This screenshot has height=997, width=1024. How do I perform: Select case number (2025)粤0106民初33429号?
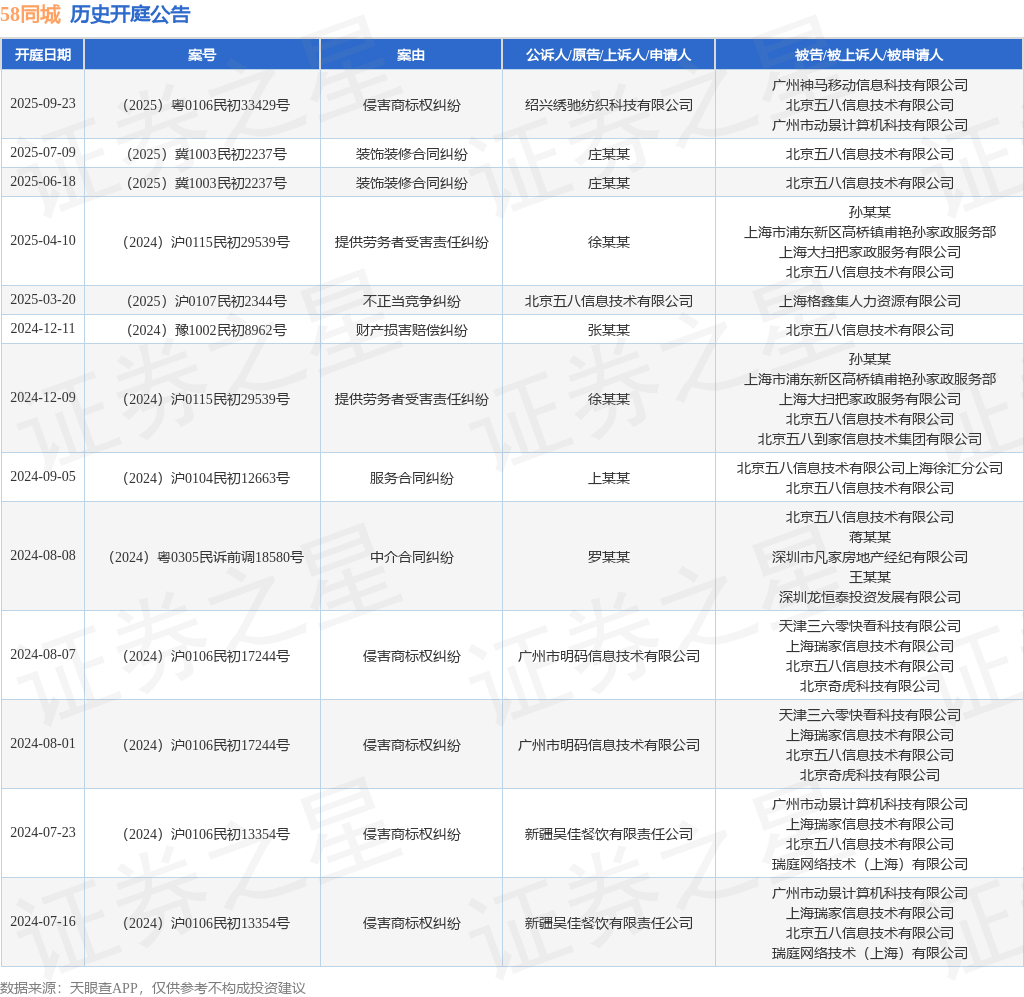coord(206,105)
